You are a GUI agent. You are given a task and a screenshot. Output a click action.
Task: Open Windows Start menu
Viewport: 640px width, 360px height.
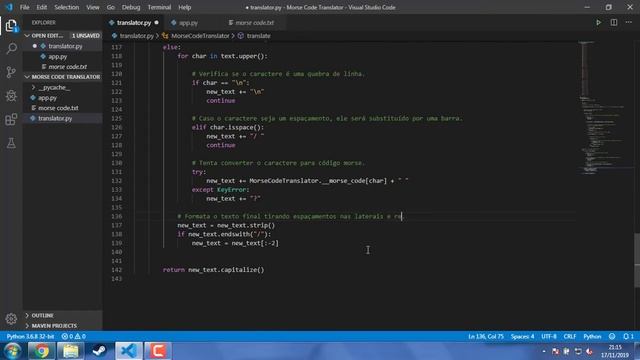13,351
